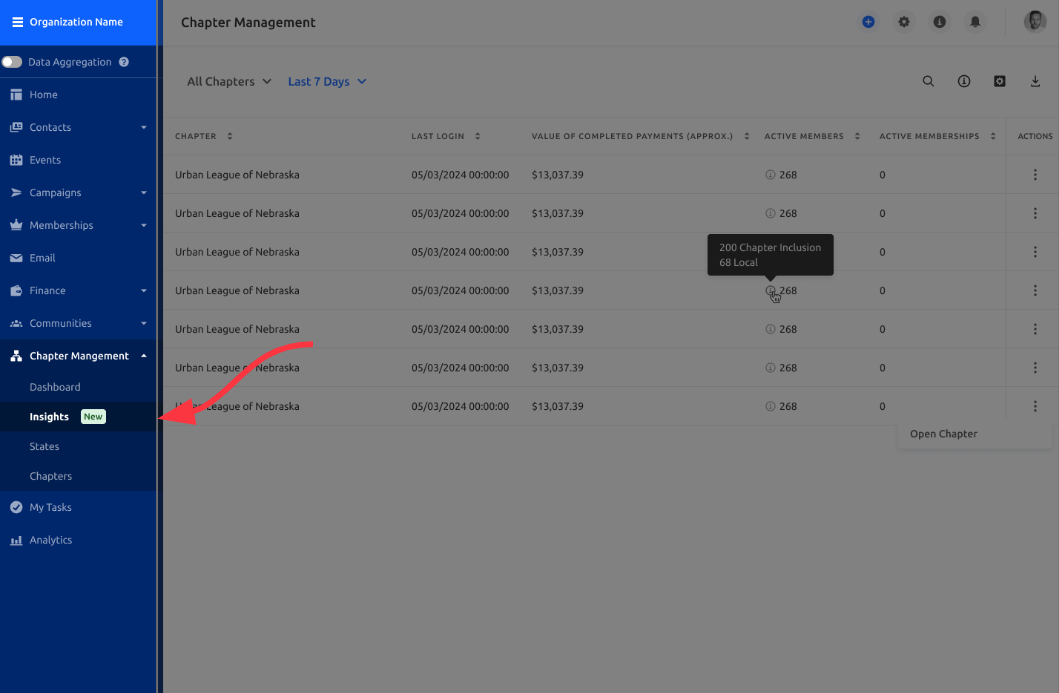Image resolution: width=1059 pixels, height=693 pixels.
Task: Open actions menu for first chapter row
Action: pos(1035,175)
